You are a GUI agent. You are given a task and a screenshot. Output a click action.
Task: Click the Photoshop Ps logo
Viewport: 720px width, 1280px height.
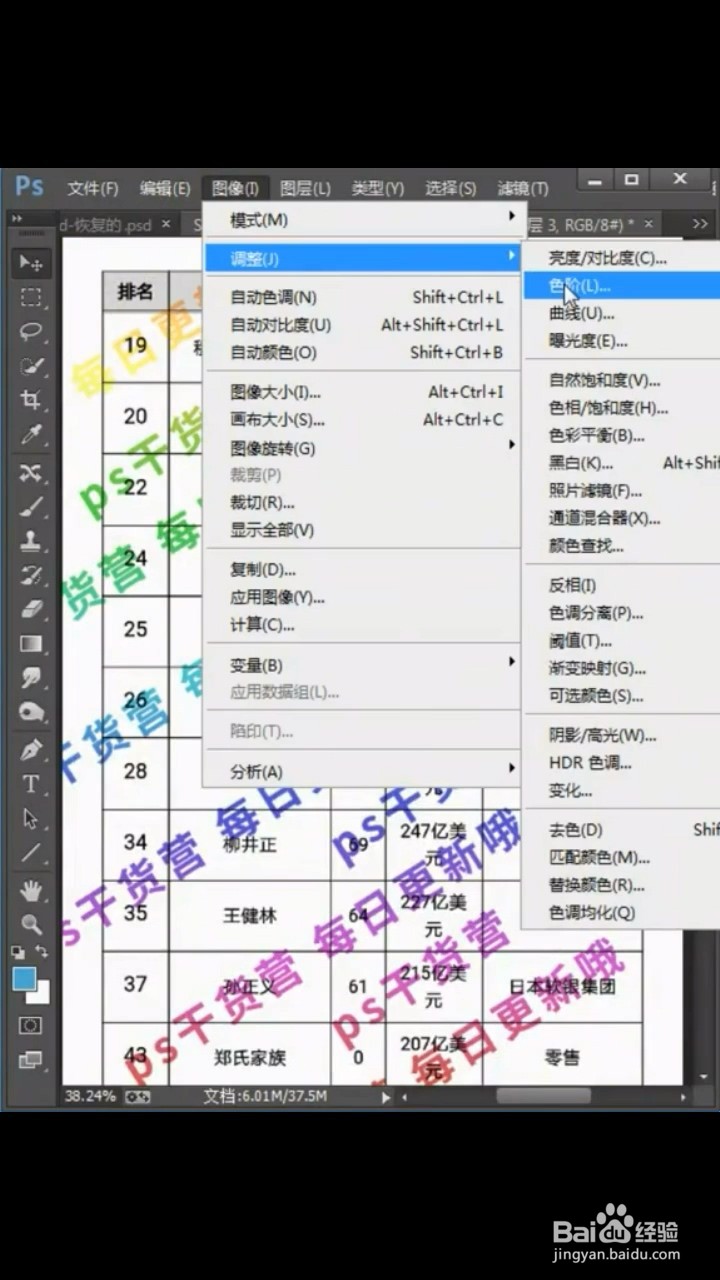29,187
